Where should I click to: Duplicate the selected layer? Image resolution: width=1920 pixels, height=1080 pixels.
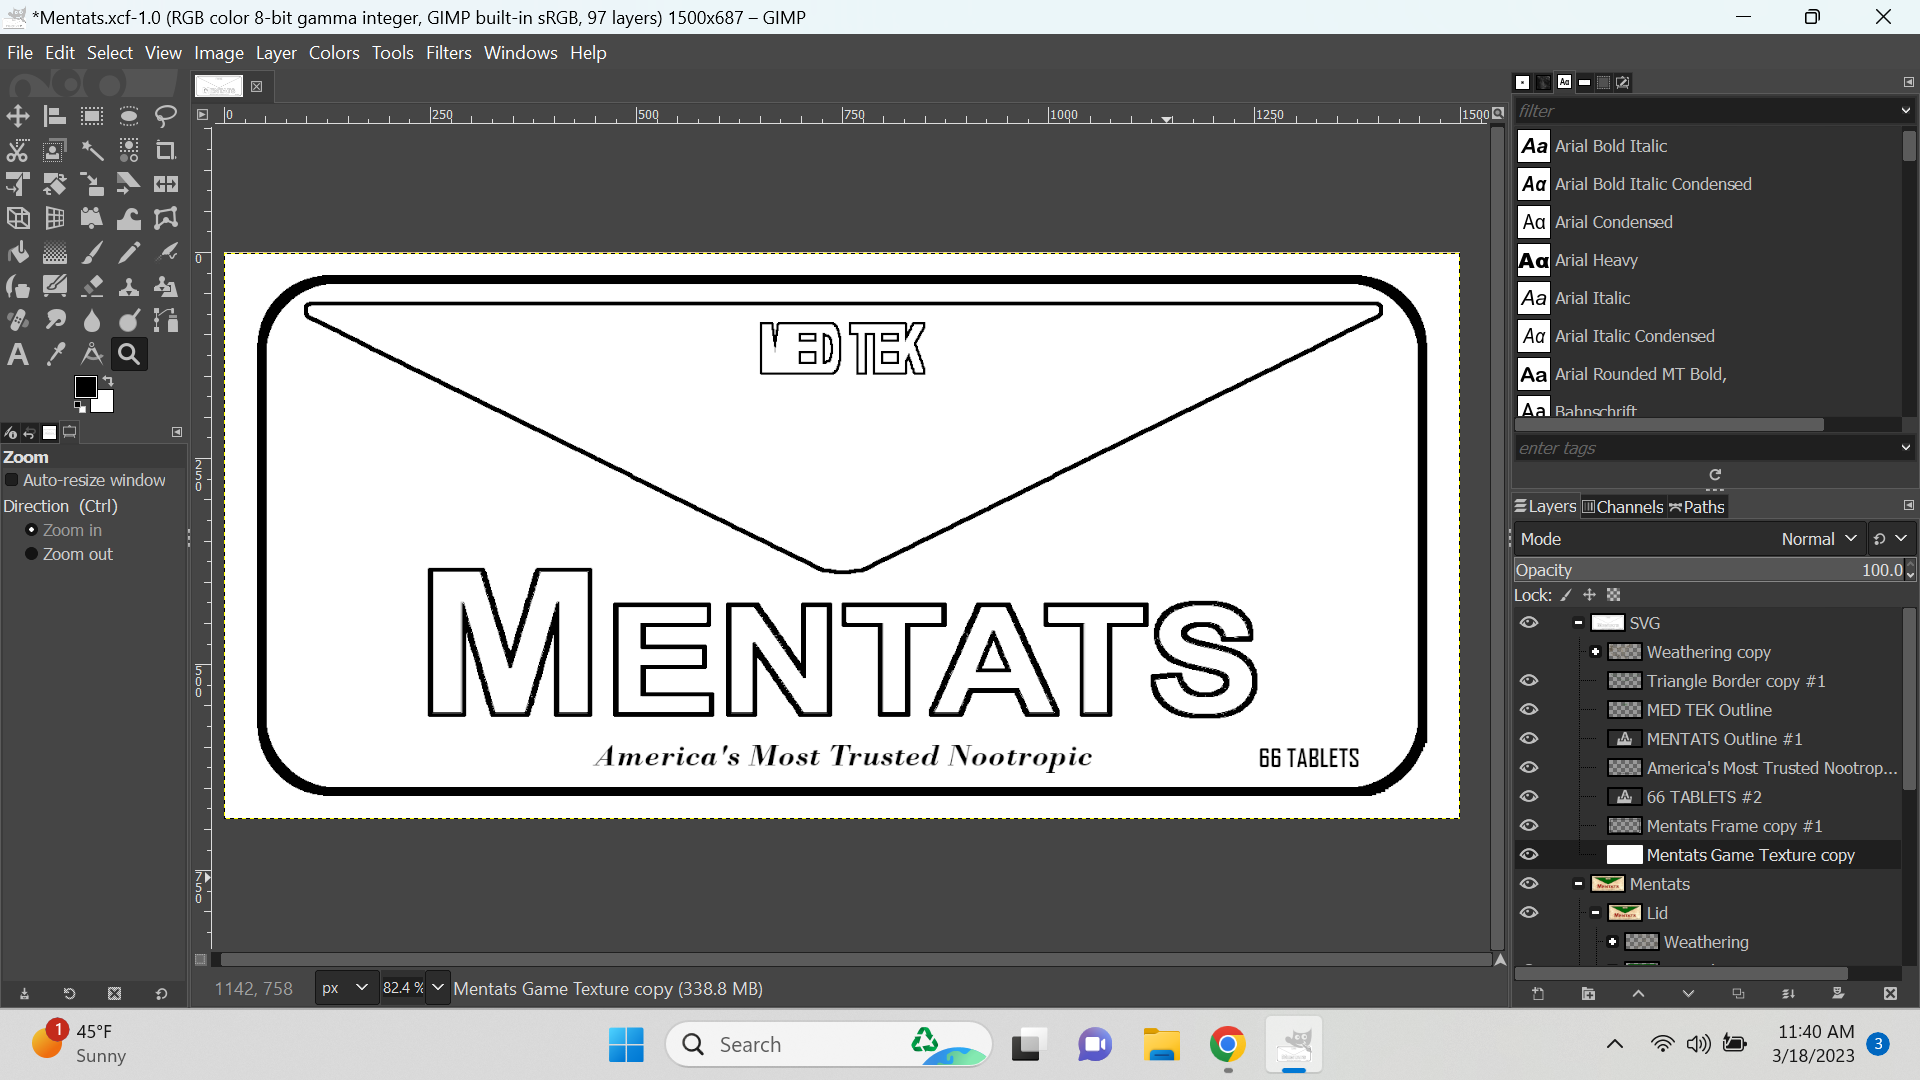click(1738, 994)
